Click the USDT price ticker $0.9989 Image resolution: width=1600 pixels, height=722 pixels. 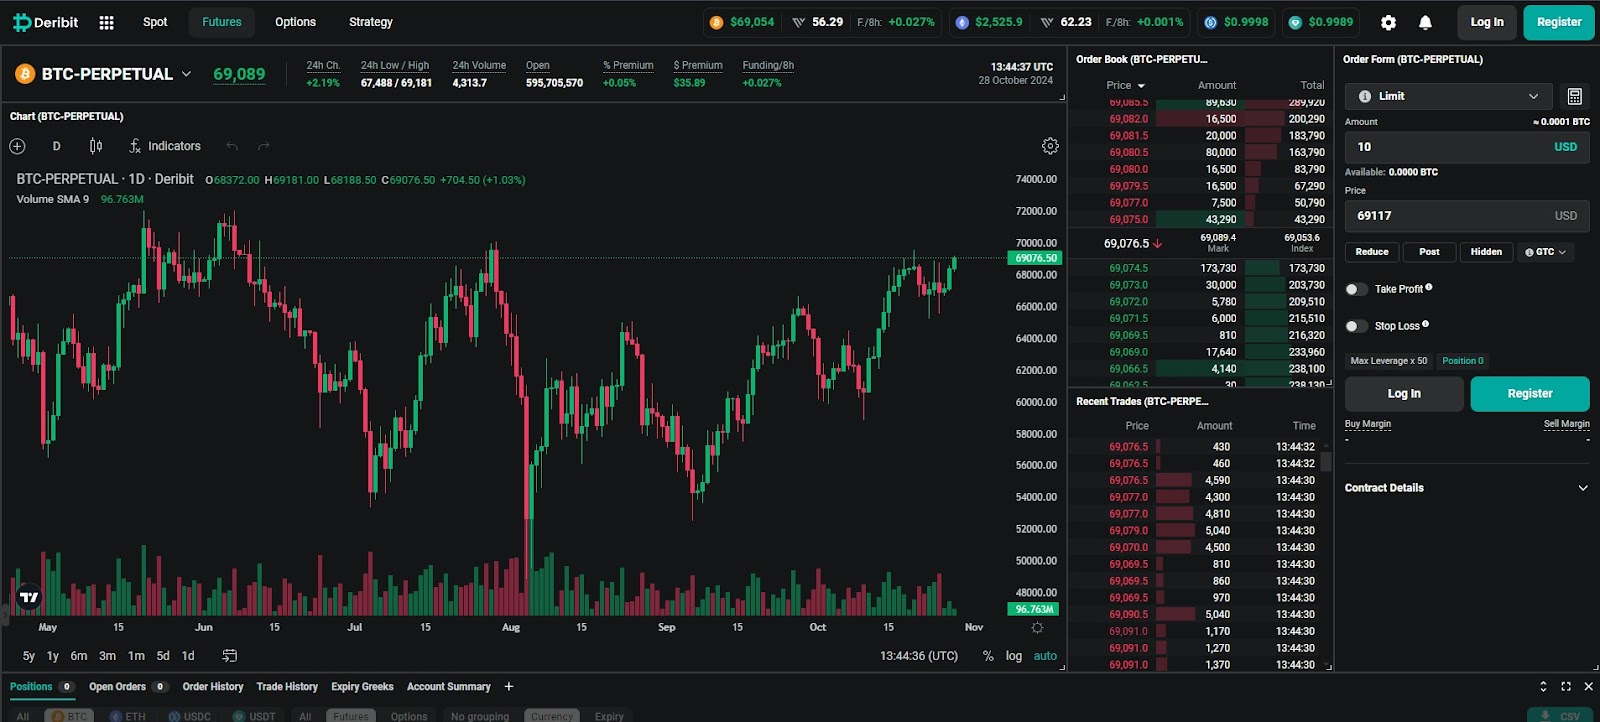pyautogui.click(x=1320, y=22)
